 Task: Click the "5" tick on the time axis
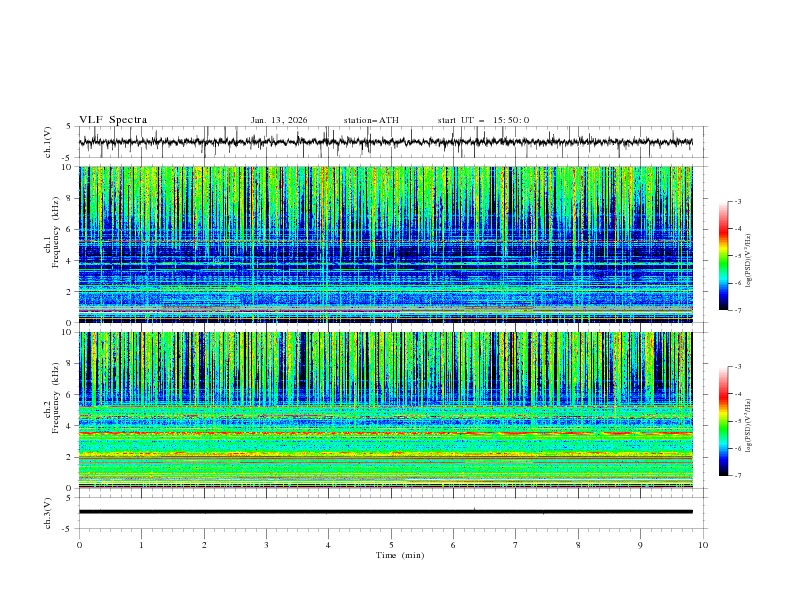pyautogui.click(x=391, y=545)
